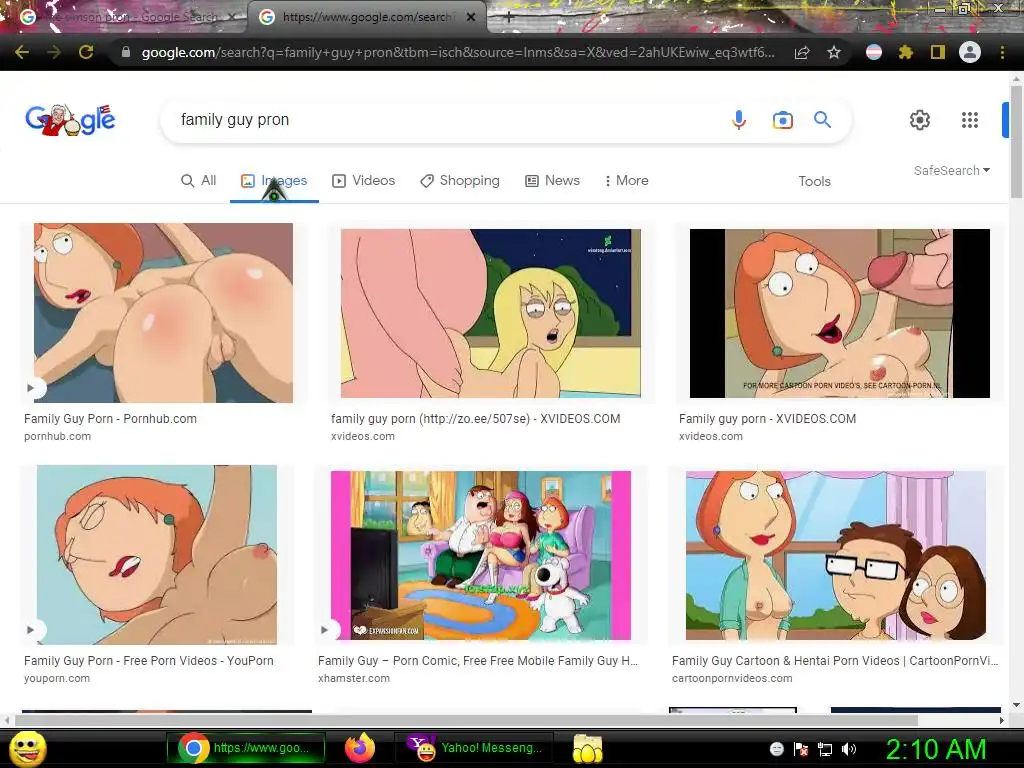Click the 2:10 AM taskbar clock
1024x768 pixels.
[x=936, y=749]
